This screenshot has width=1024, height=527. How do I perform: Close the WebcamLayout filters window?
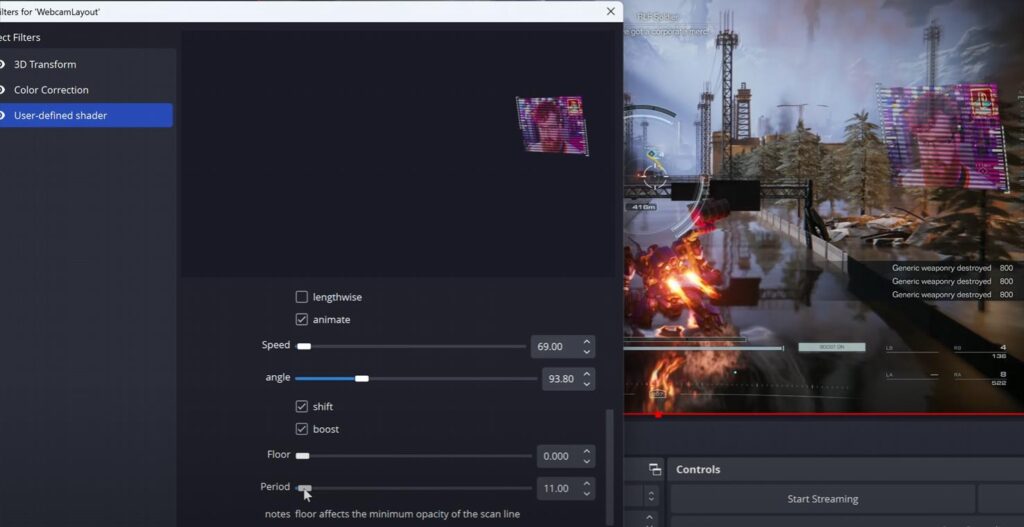tap(611, 11)
